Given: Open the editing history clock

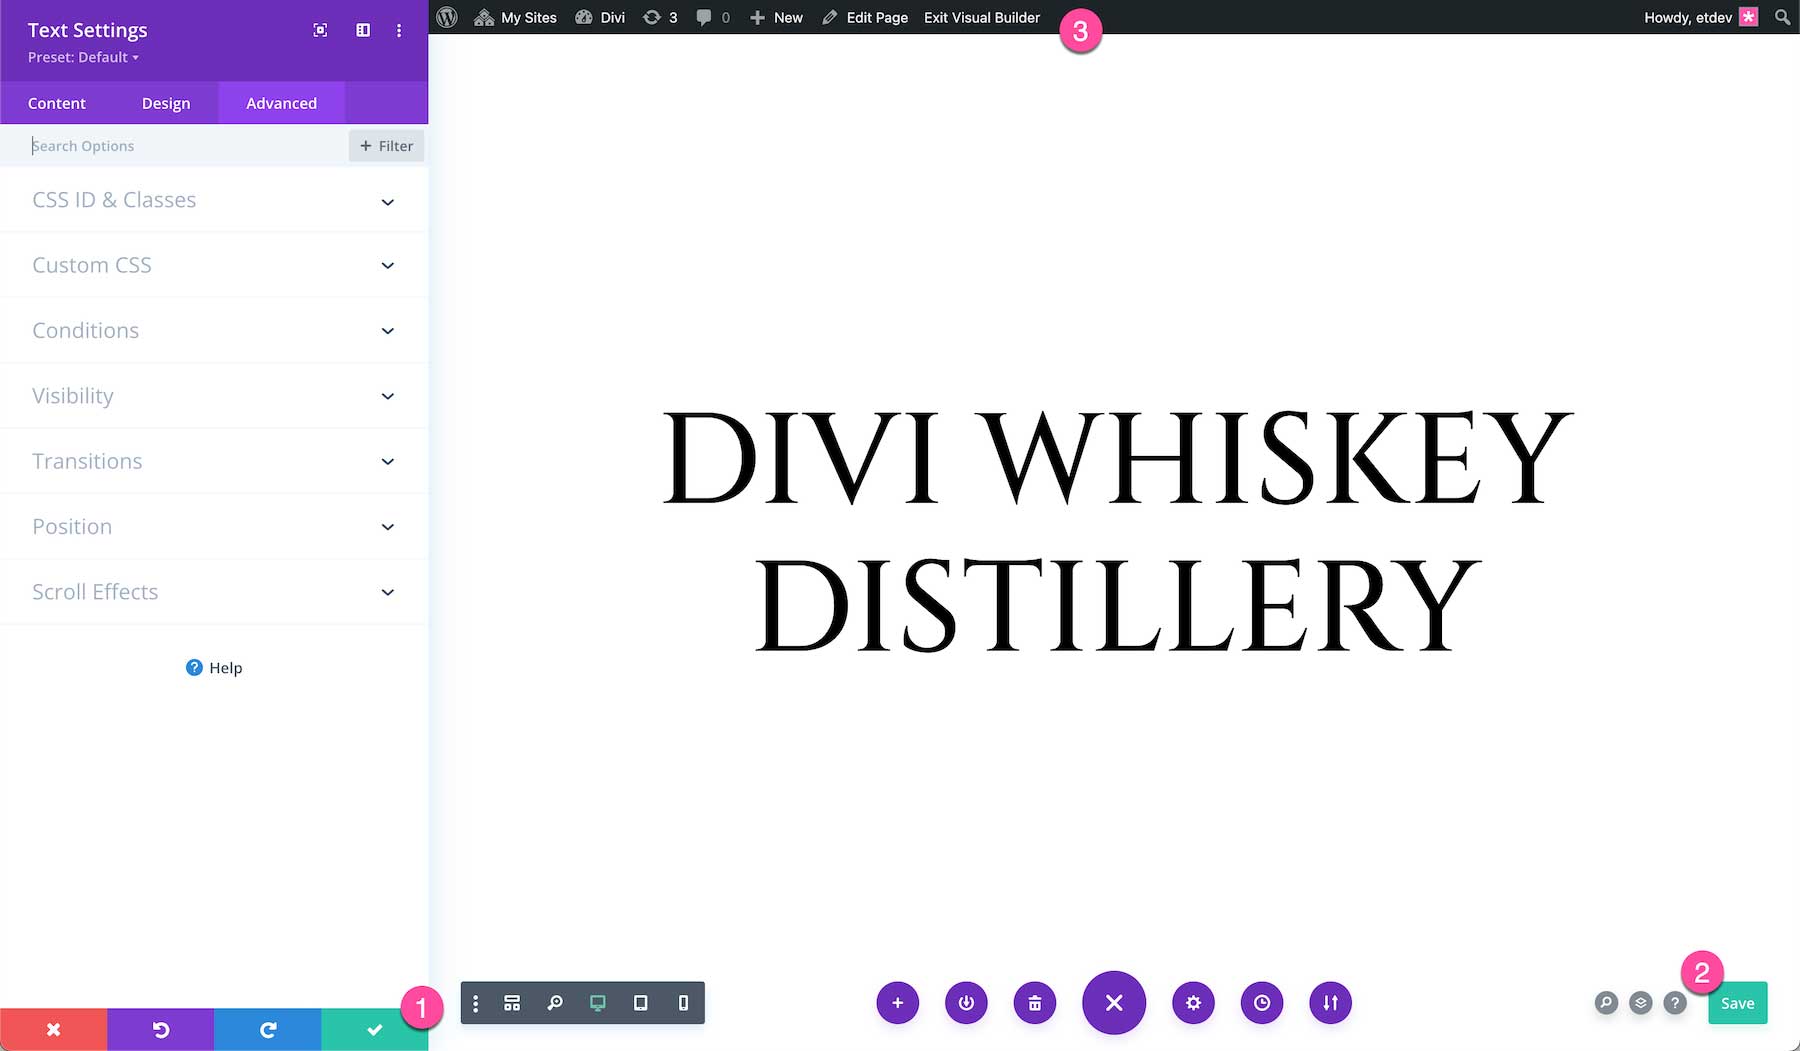Looking at the screenshot, I should tap(1262, 1003).
